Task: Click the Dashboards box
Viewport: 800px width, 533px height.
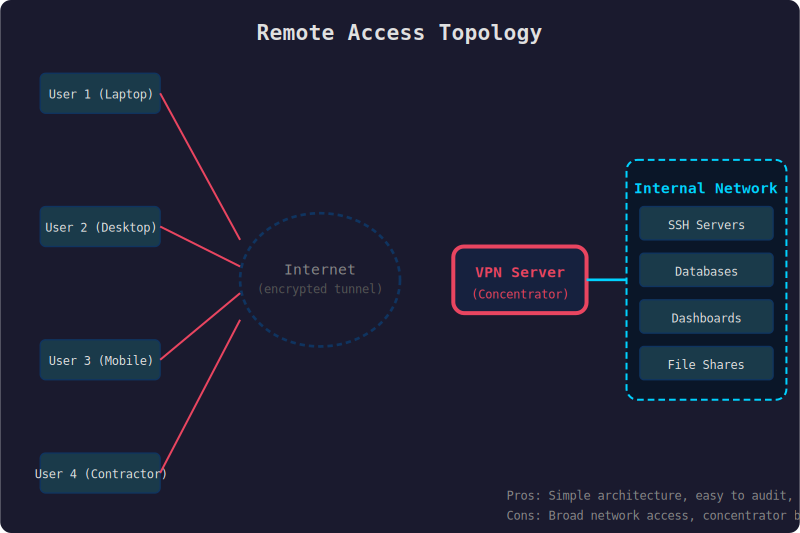Action: click(706, 317)
